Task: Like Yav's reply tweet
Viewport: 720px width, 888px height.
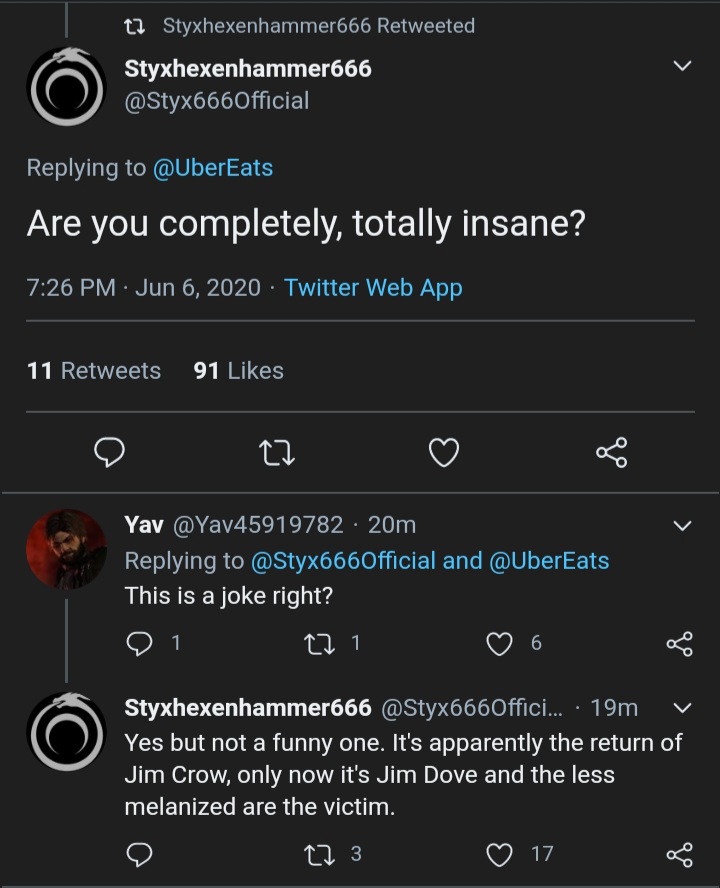Action: click(499, 643)
